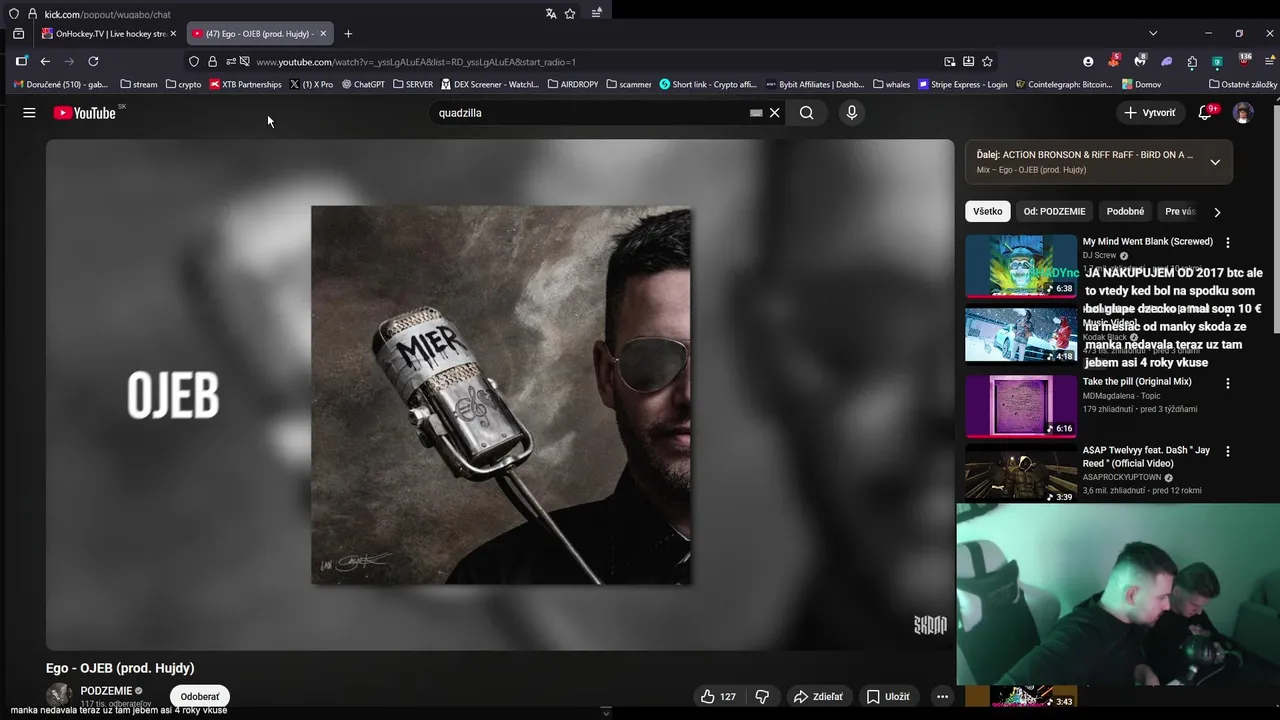Open the stream bookmarks folder
This screenshot has width=1280, height=720.
click(138, 85)
